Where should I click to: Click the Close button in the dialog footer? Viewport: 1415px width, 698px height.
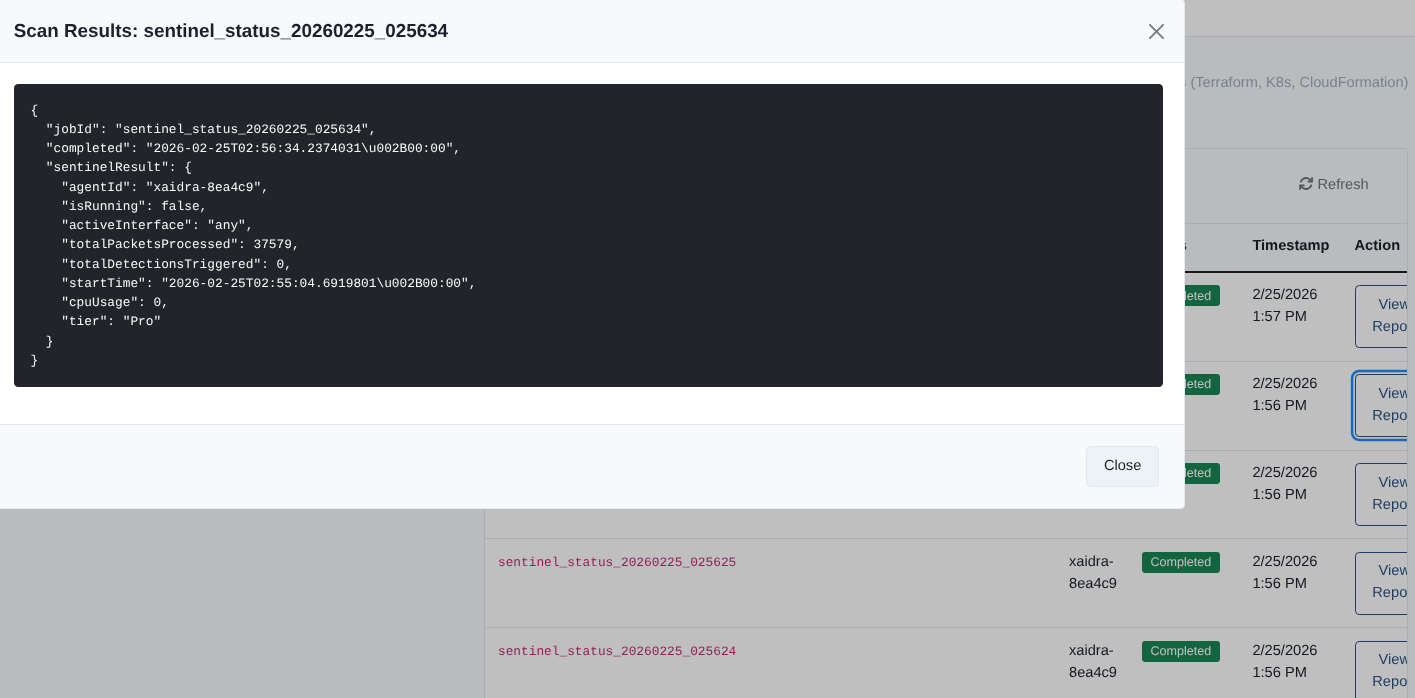[1122, 466]
